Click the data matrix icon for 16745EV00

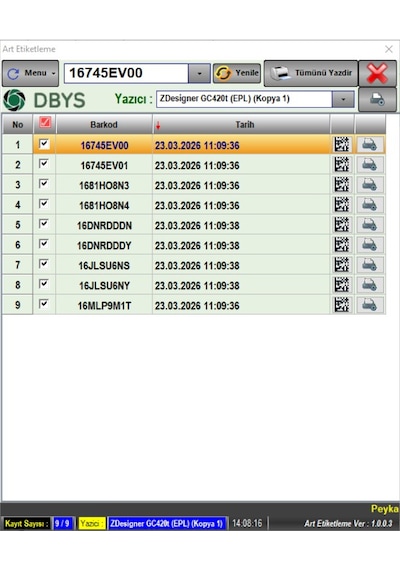point(341,145)
